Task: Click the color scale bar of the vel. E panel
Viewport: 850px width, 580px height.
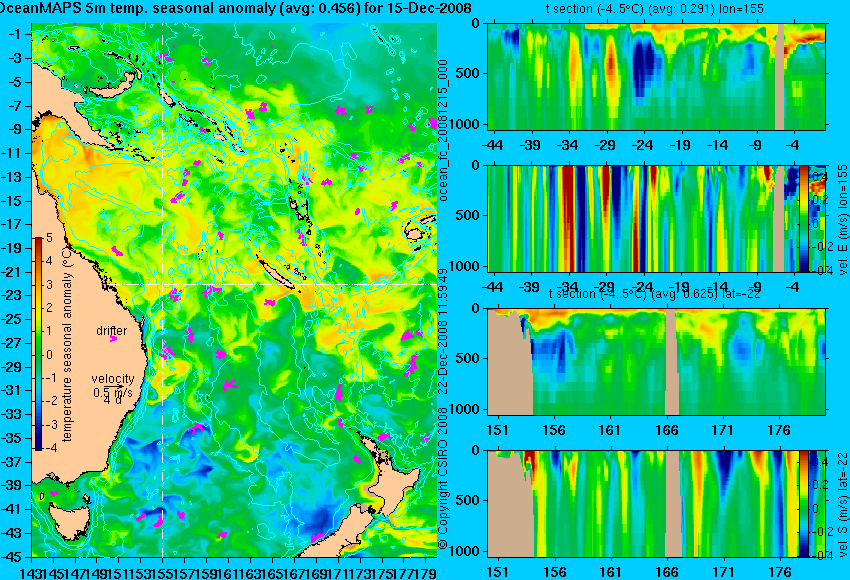Action: tap(804, 218)
